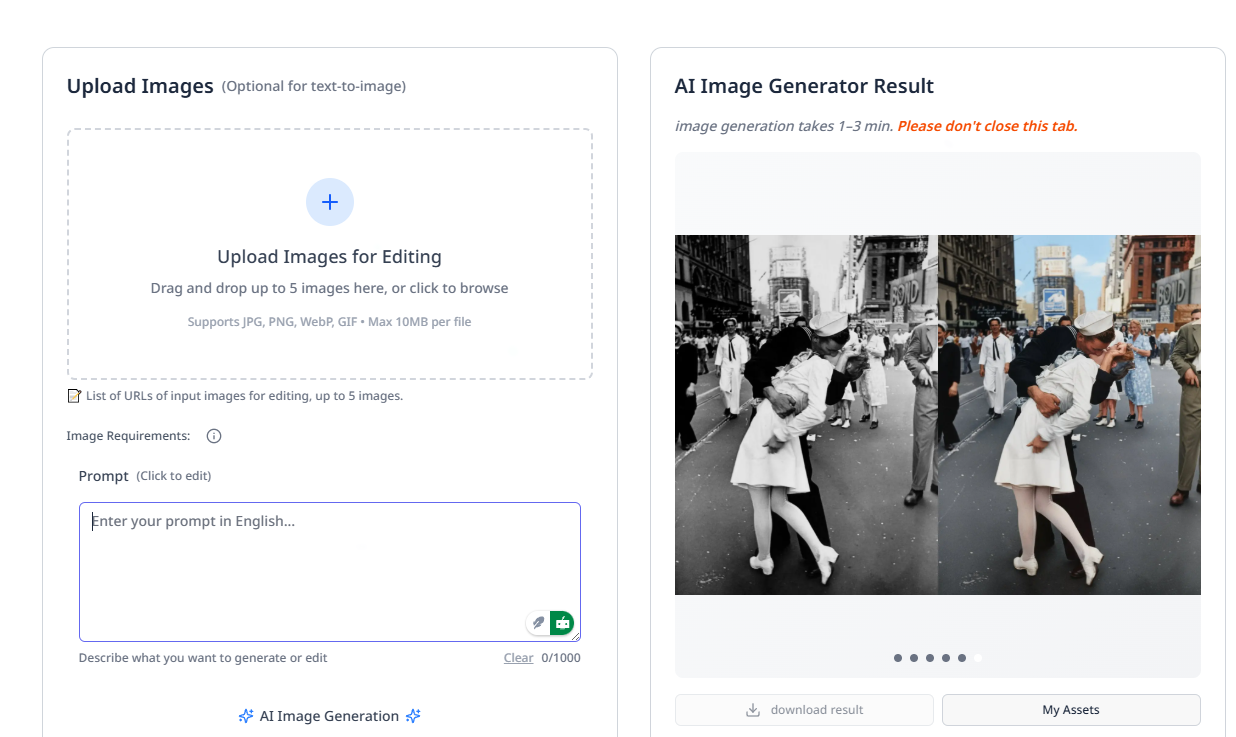This screenshot has width=1236, height=737.
Task: Click the green robot icon in prompt box
Action: coord(562,623)
